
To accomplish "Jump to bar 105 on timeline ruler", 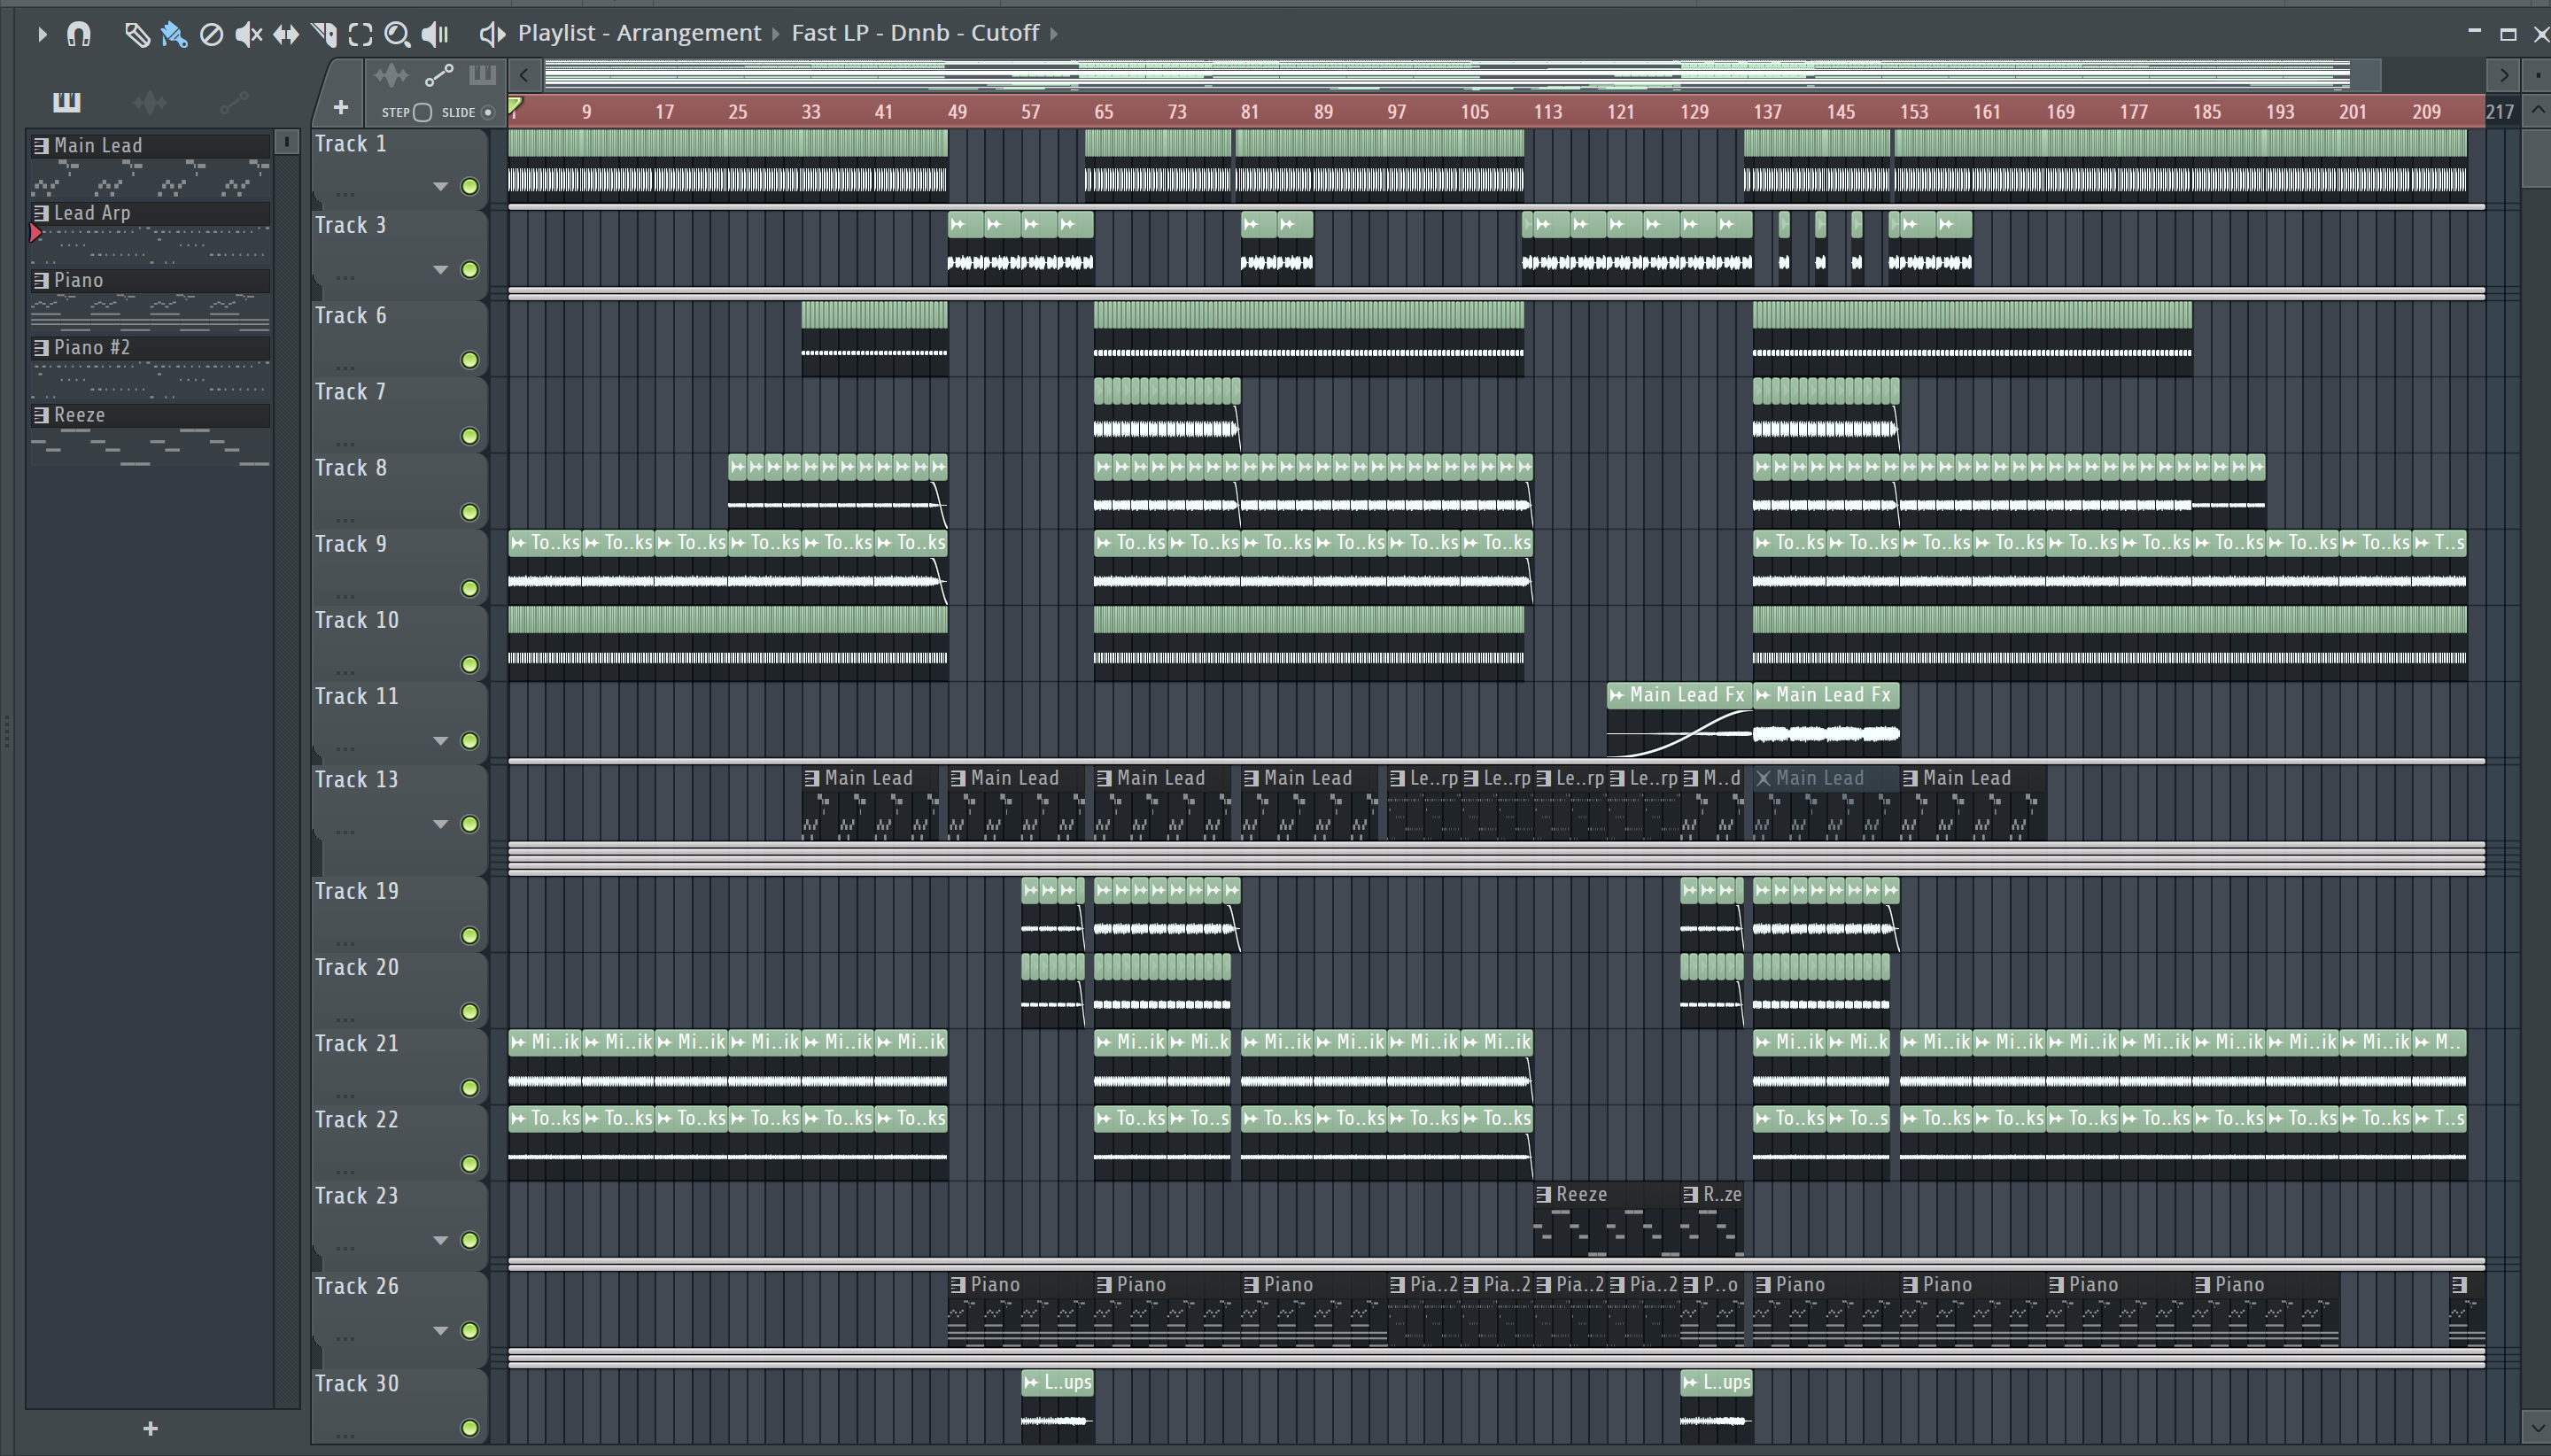I will [x=1475, y=112].
